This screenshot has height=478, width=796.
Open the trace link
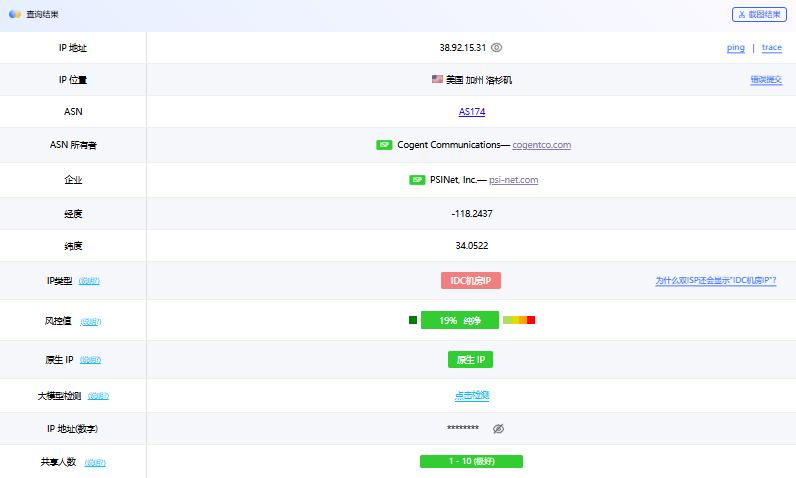coord(771,47)
